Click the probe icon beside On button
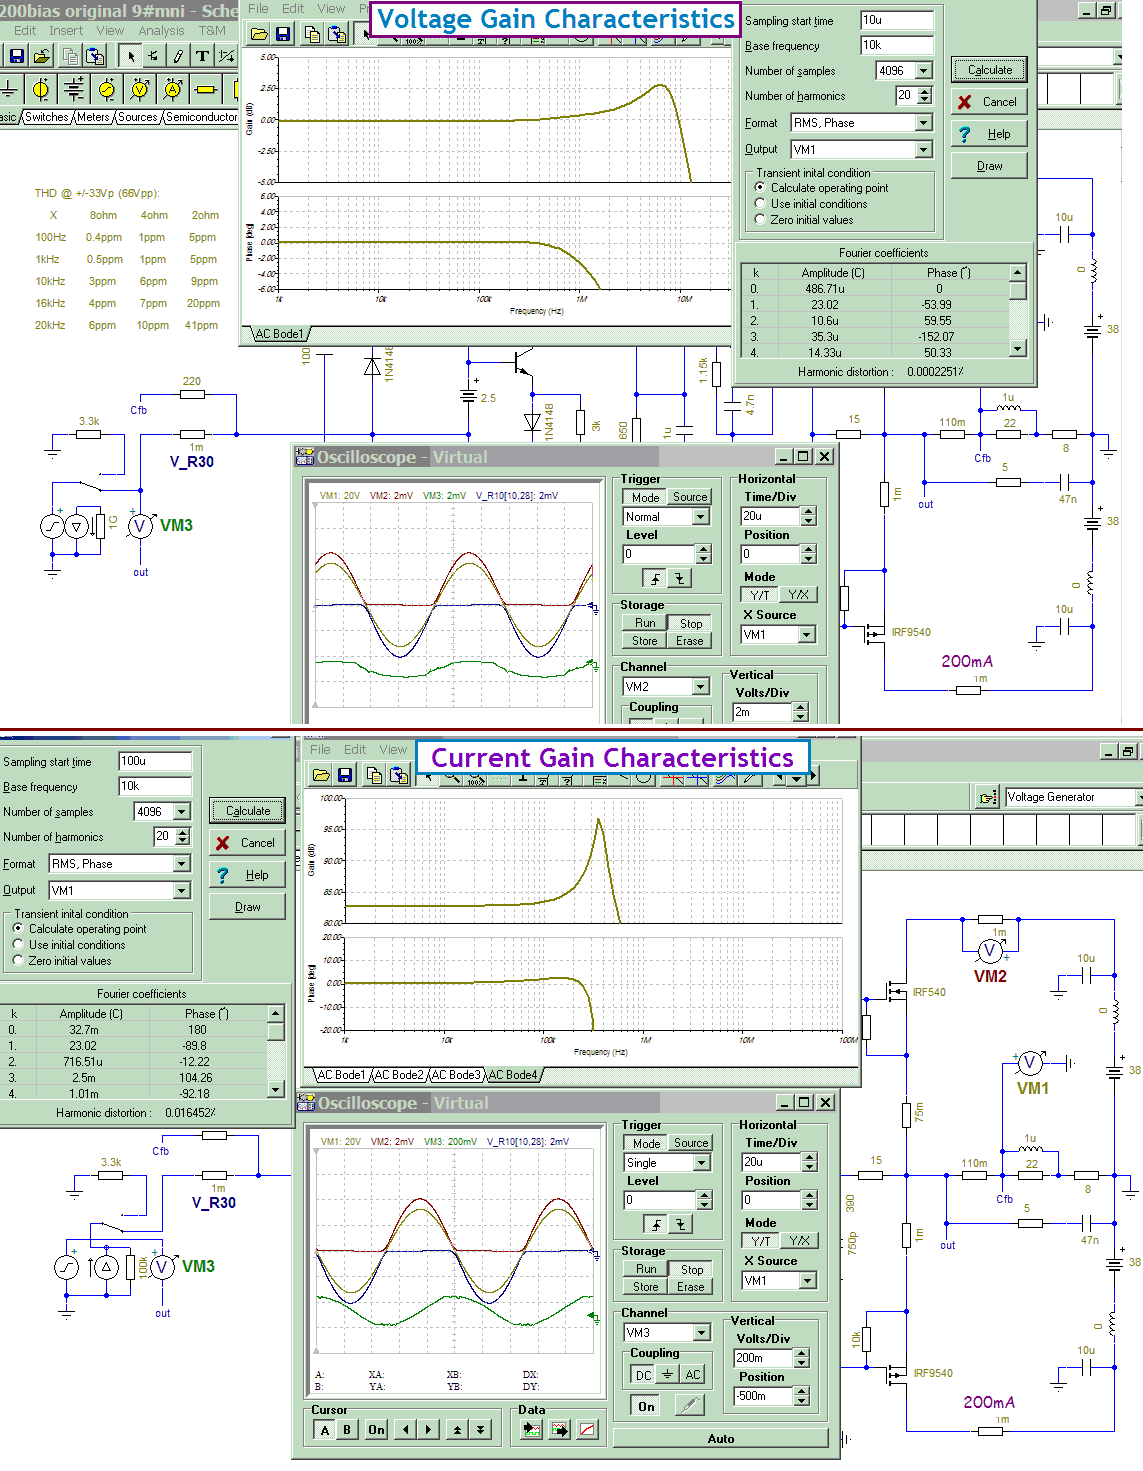The height and width of the screenshot is (1471, 1143). (x=689, y=1406)
